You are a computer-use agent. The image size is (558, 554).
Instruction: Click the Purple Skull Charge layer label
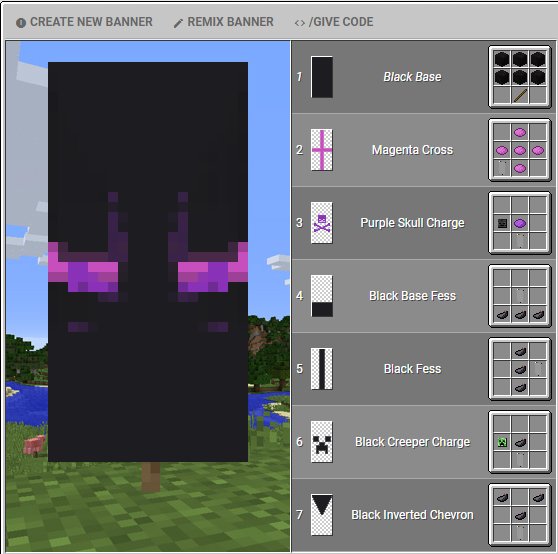point(412,223)
